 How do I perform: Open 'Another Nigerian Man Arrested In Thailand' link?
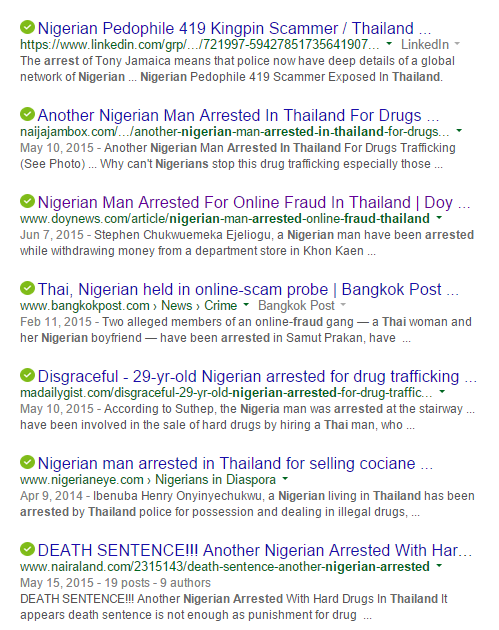pyautogui.click(x=238, y=115)
